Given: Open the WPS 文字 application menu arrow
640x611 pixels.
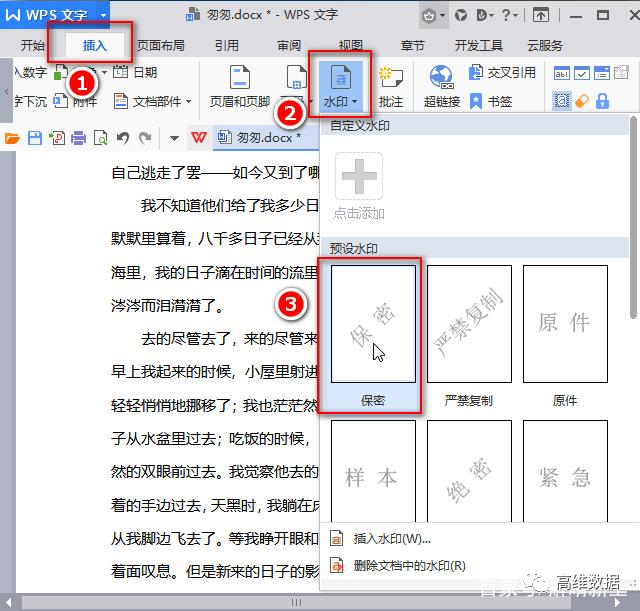Looking at the screenshot, I should point(102,16).
